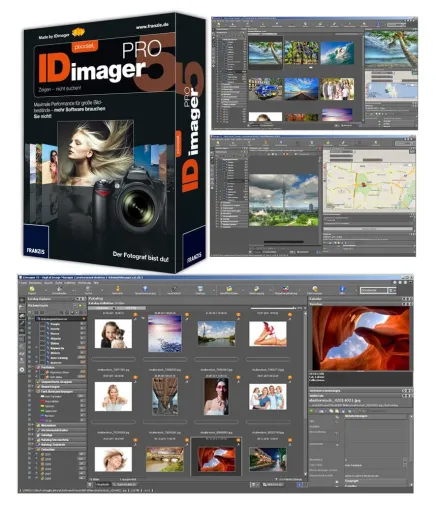The height and width of the screenshot is (508, 436).
Task: Click the palm tree preview image in top window
Action: point(391,49)
